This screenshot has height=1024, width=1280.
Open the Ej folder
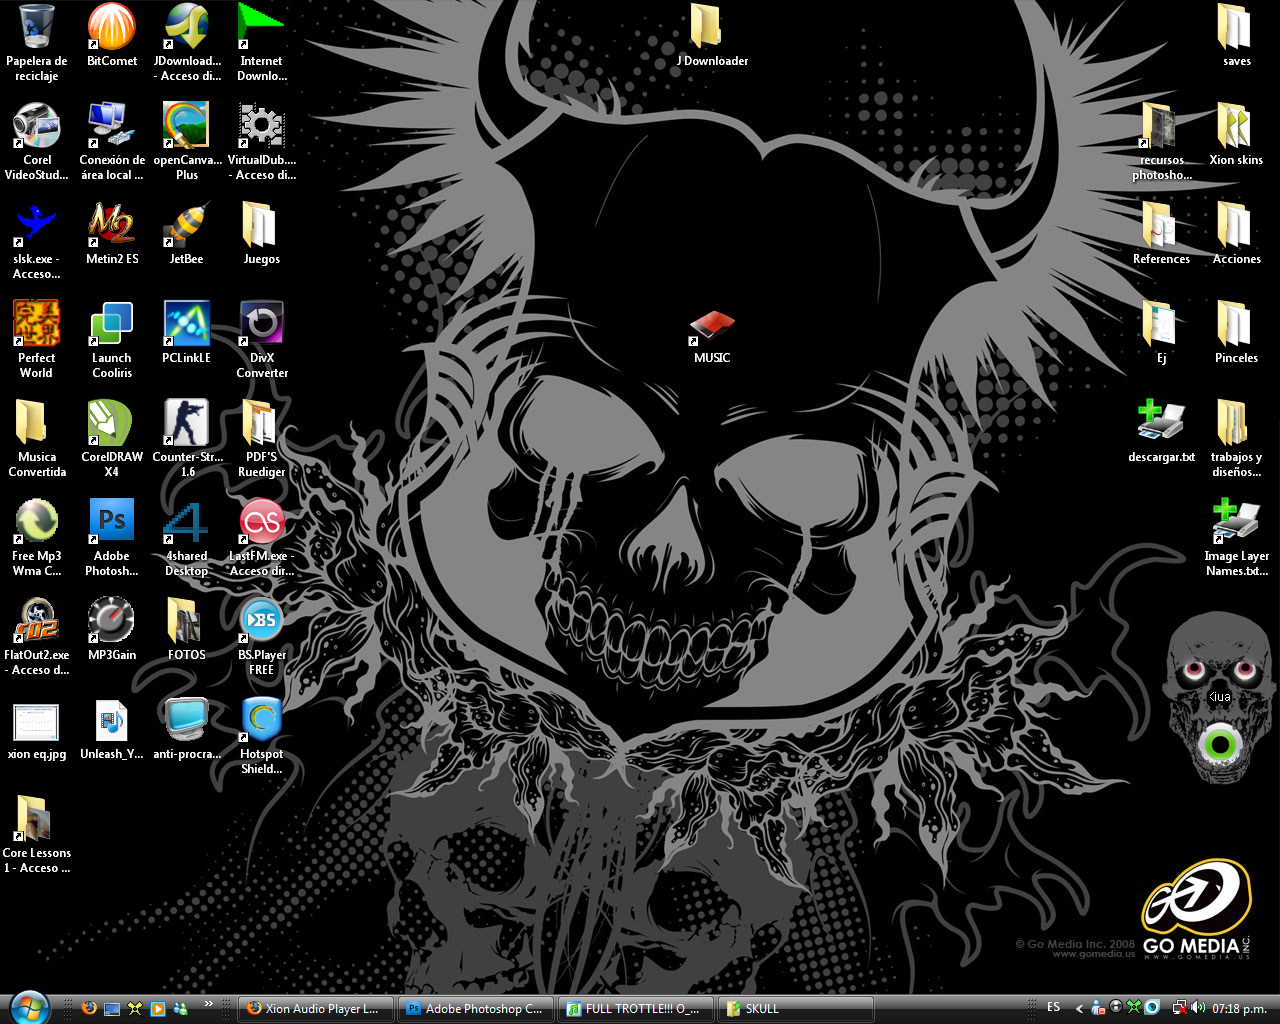point(1162,324)
